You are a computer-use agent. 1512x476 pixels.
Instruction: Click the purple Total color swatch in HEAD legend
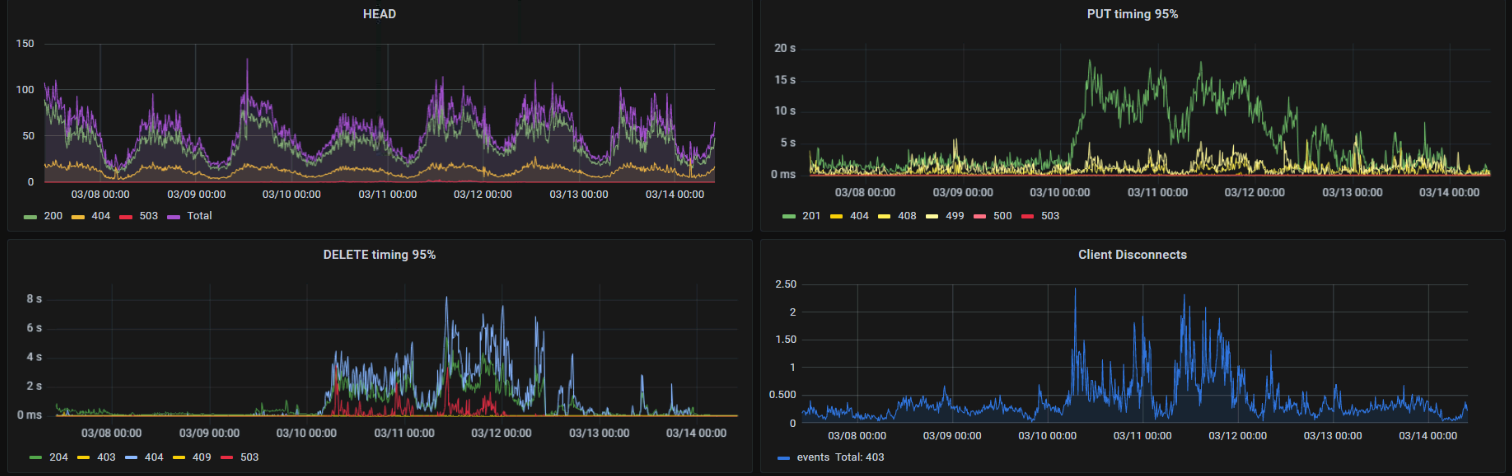click(x=172, y=216)
